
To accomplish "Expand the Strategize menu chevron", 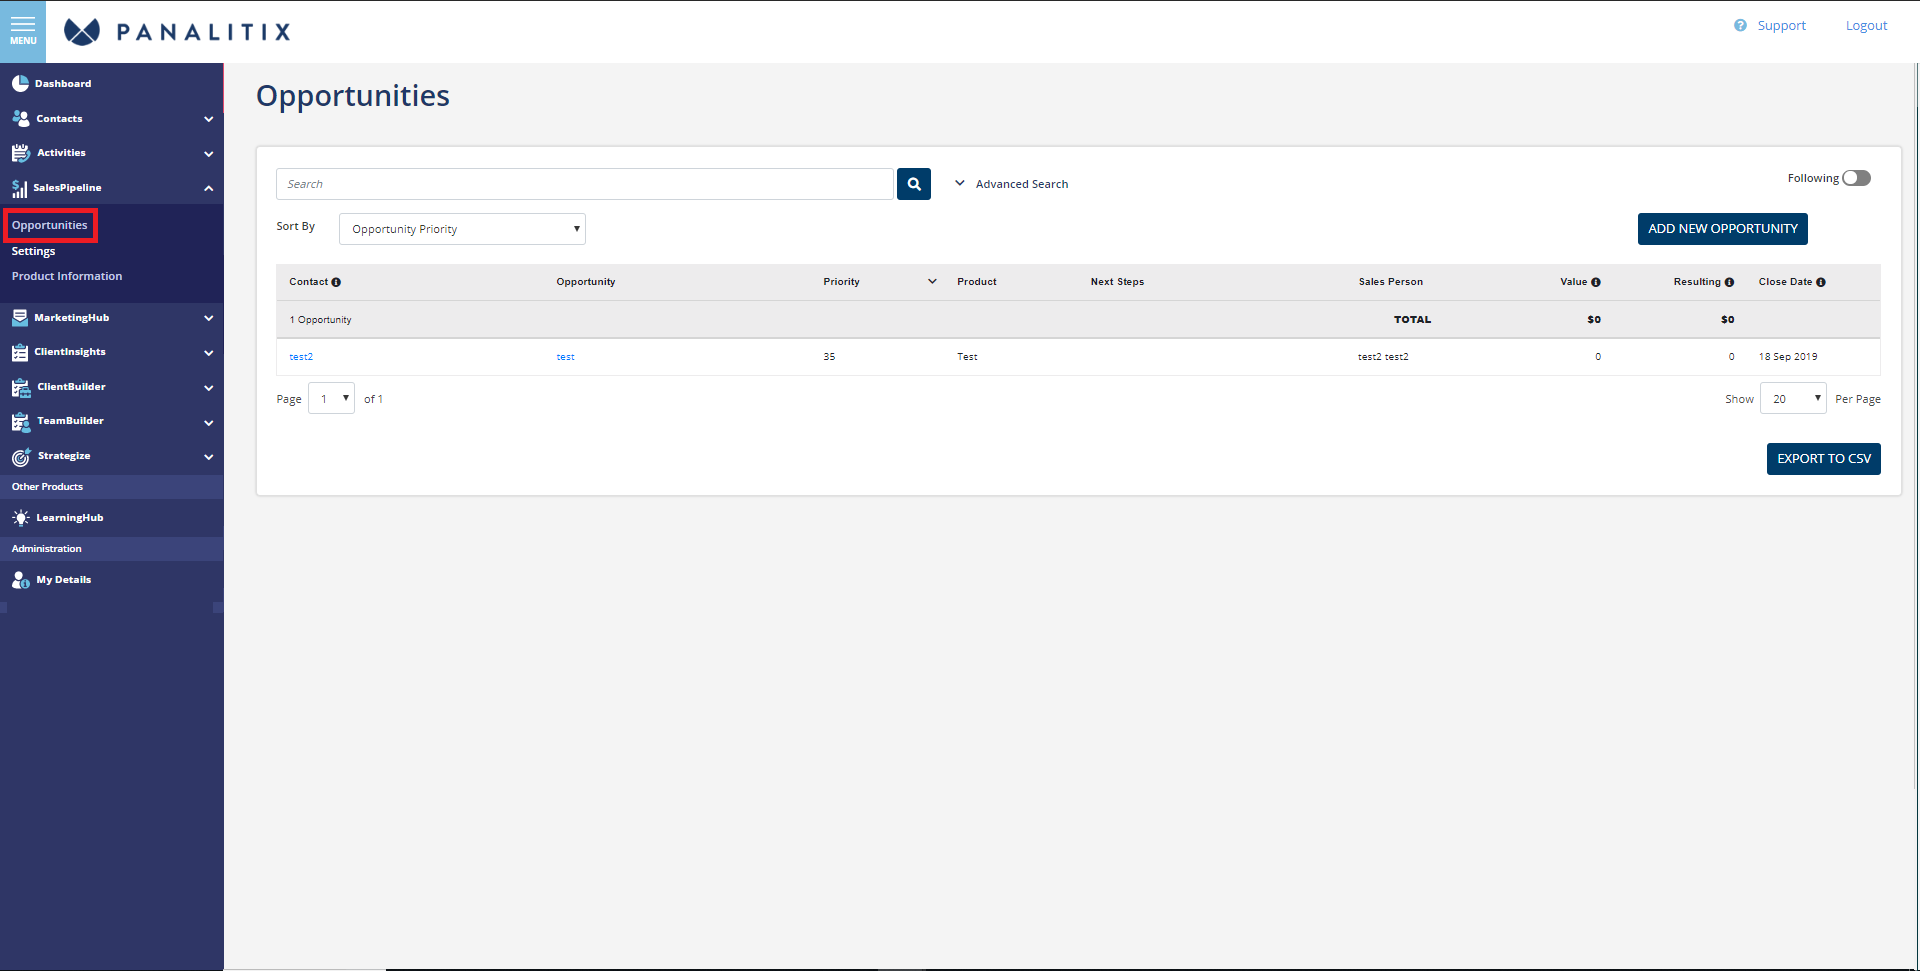I will point(208,457).
